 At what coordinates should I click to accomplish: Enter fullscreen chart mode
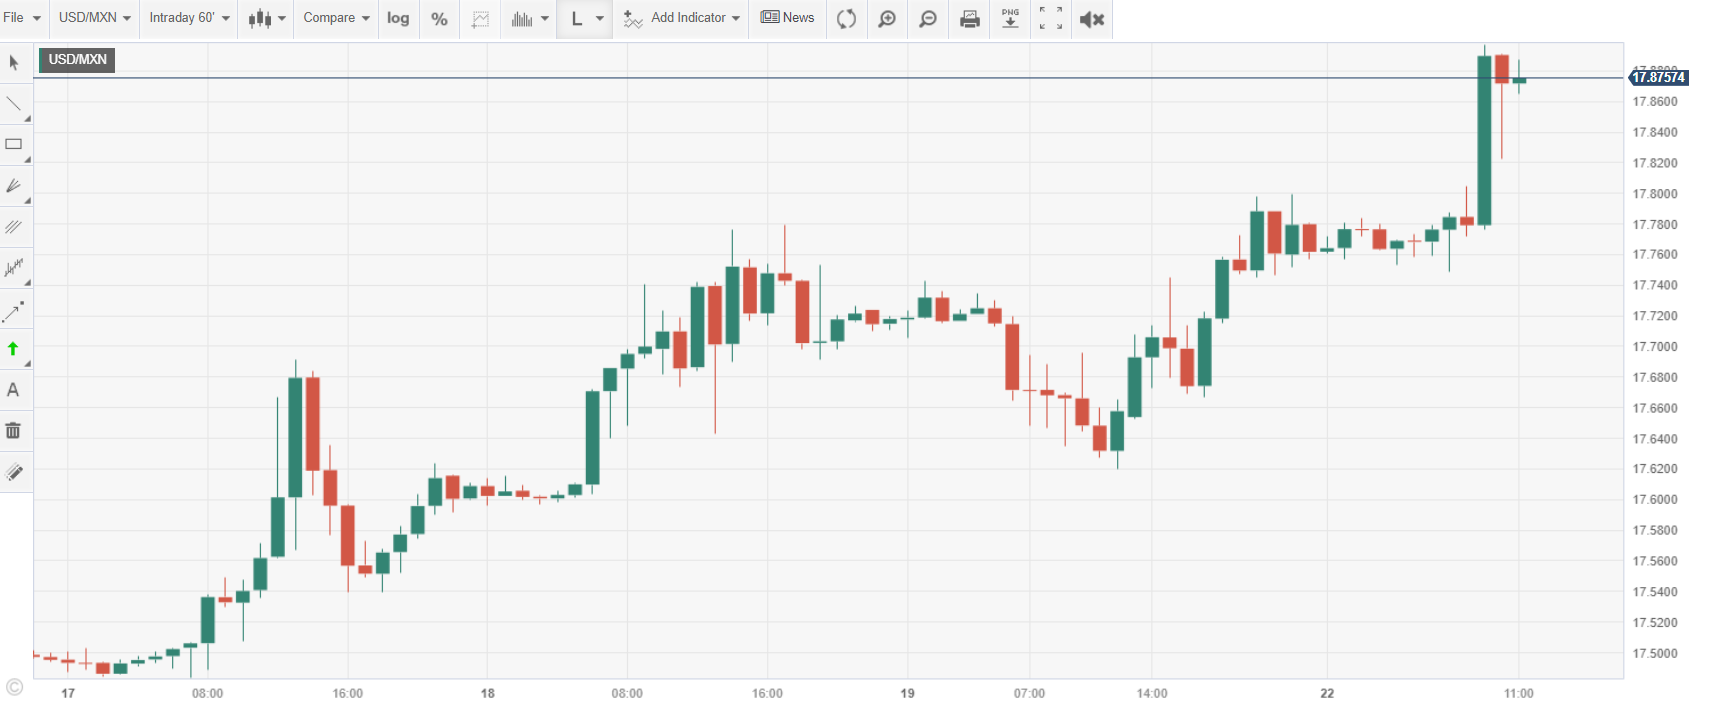(1051, 19)
